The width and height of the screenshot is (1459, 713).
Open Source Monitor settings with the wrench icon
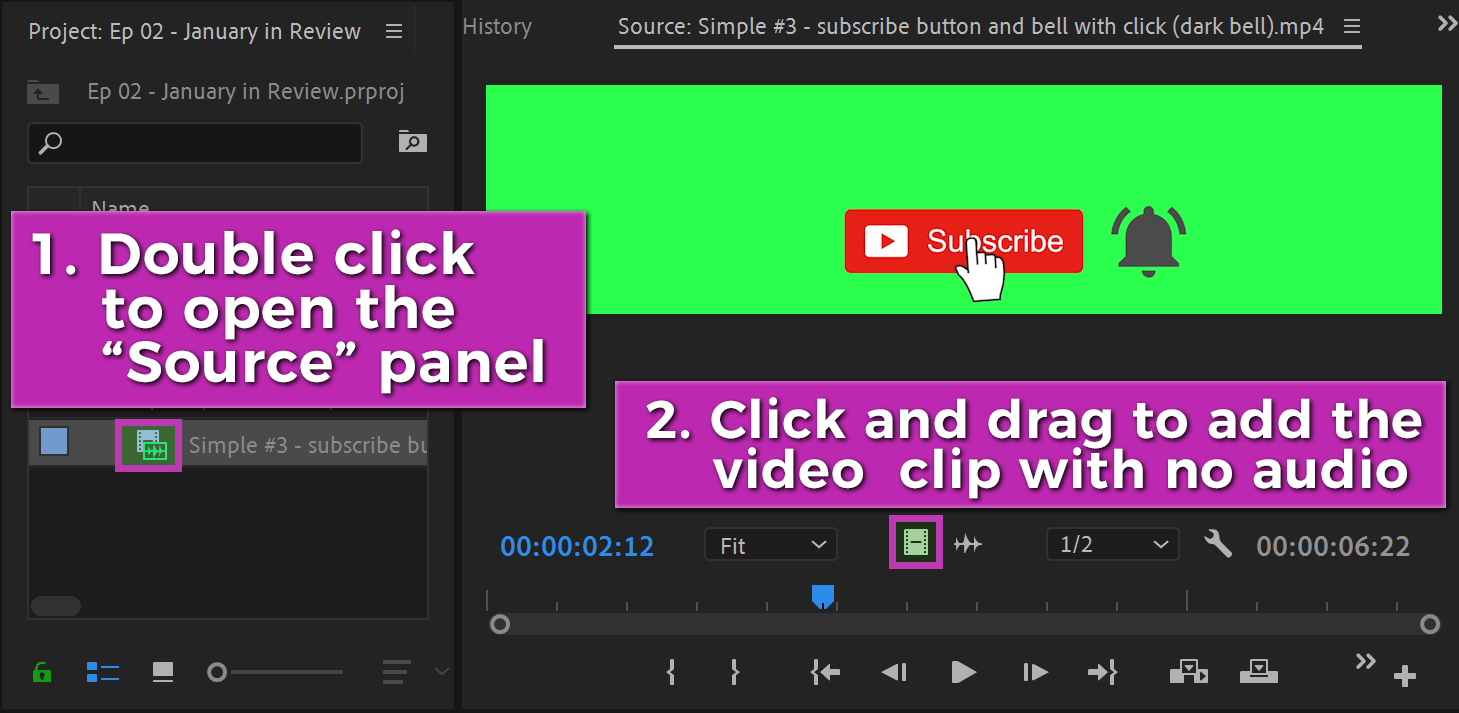[x=1218, y=544]
